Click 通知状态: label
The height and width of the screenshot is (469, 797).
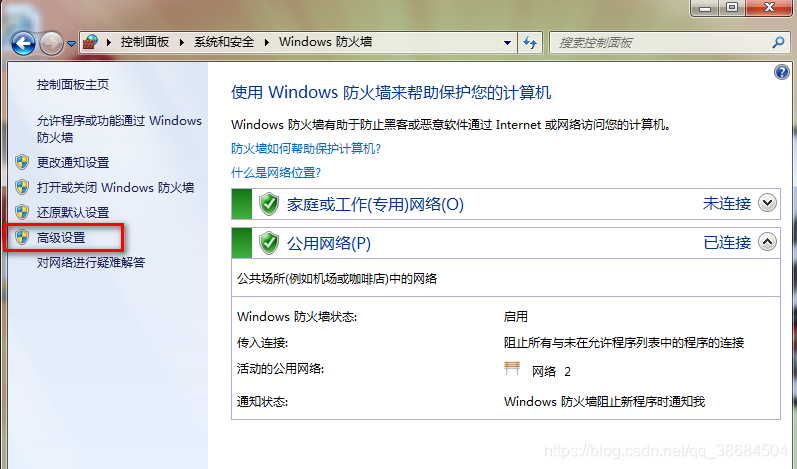click(x=262, y=401)
